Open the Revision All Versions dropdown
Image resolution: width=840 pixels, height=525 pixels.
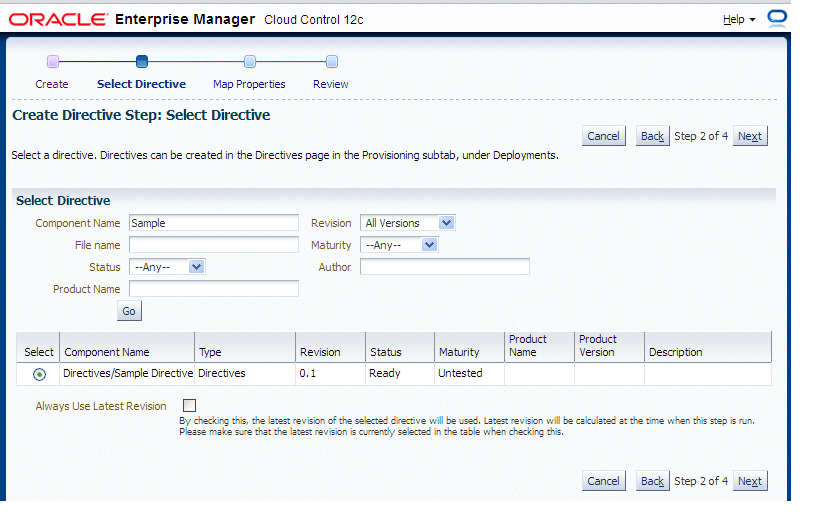click(408, 223)
